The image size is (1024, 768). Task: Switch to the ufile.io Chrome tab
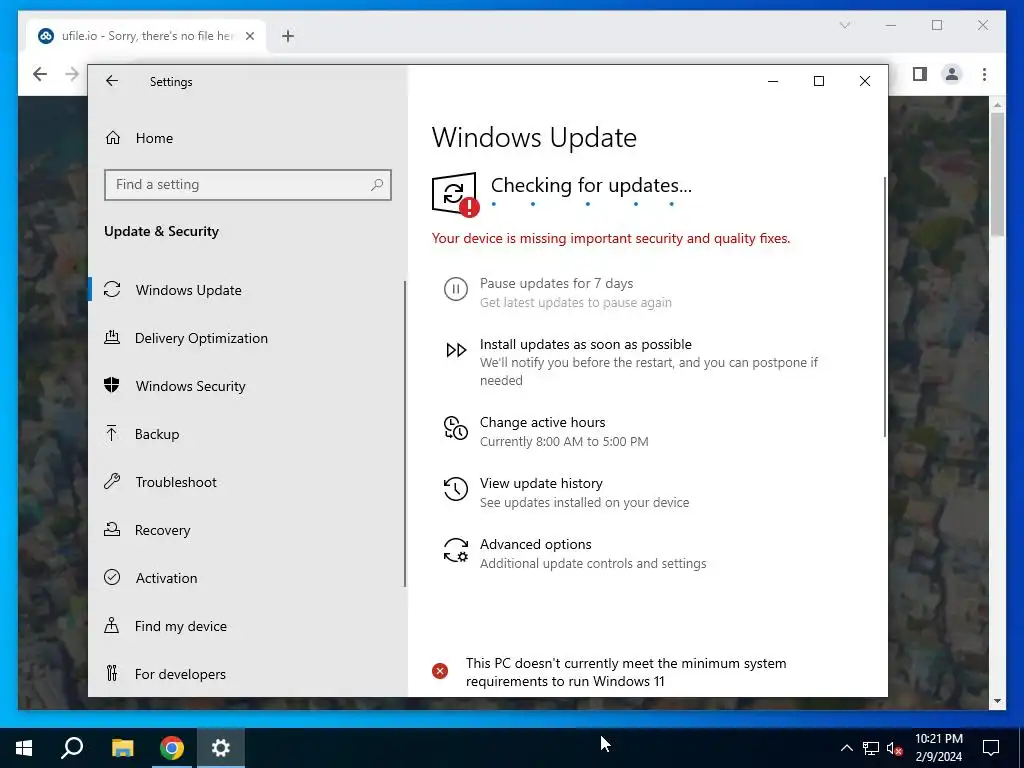tap(146, 36)
